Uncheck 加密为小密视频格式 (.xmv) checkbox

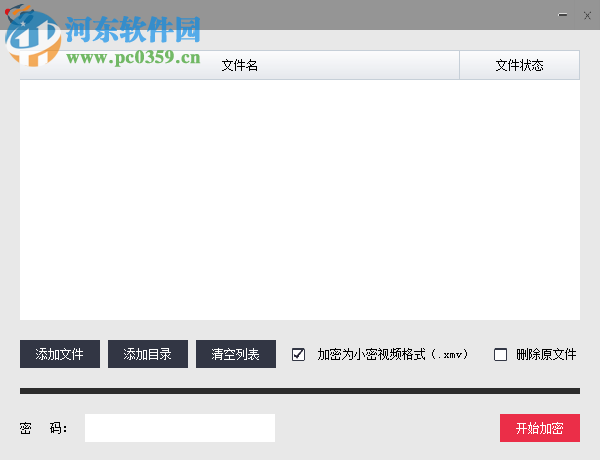point(298,354)
